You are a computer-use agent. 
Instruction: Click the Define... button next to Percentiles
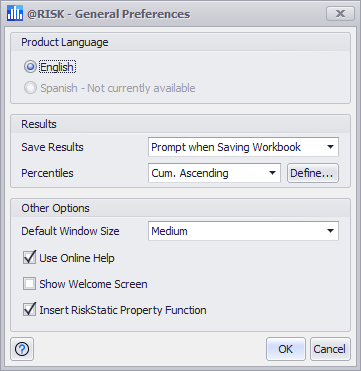(x=313, y=173)
